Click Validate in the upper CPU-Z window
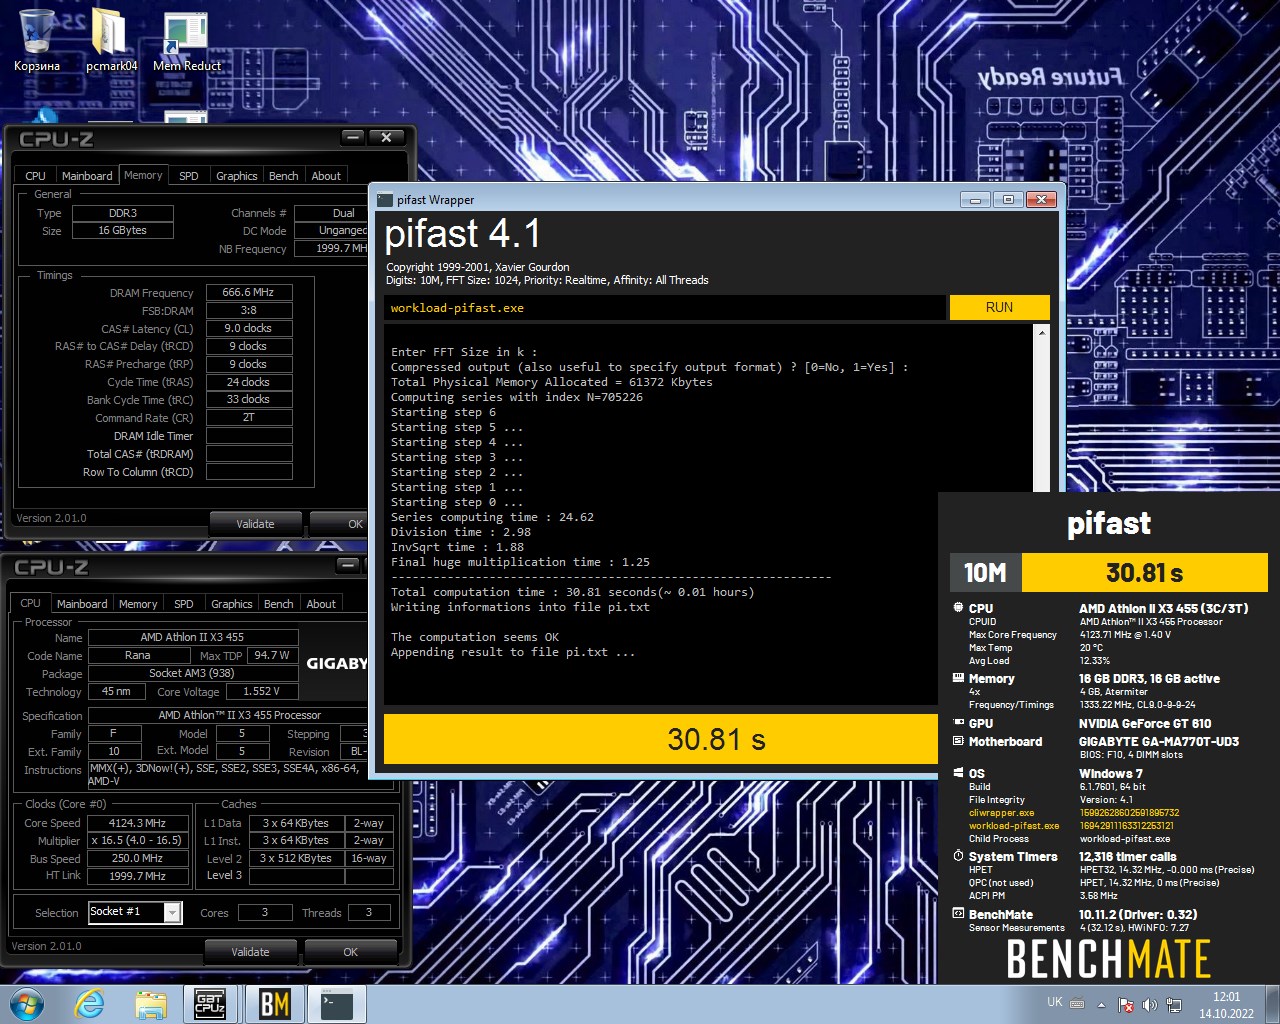The height and width of the screenshot is (1024, 1280). click(255, 524)
